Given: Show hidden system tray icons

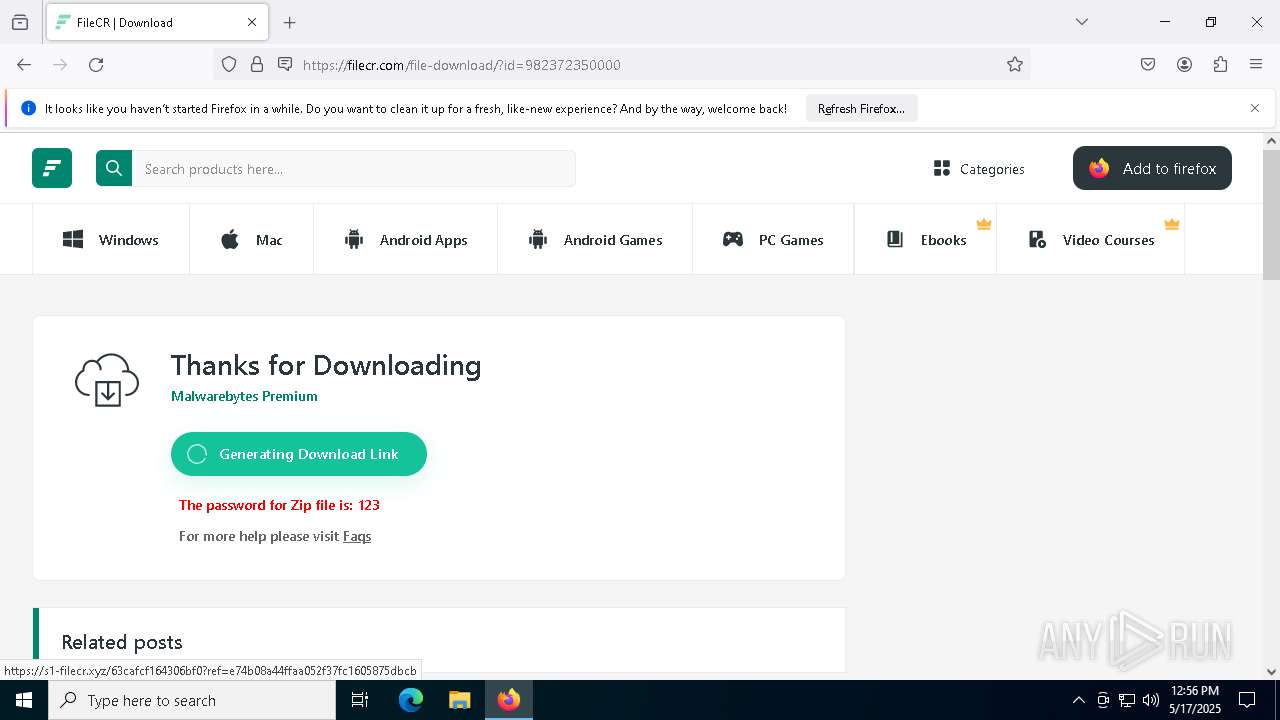Looking at the screenshot, I should 1078,700.
